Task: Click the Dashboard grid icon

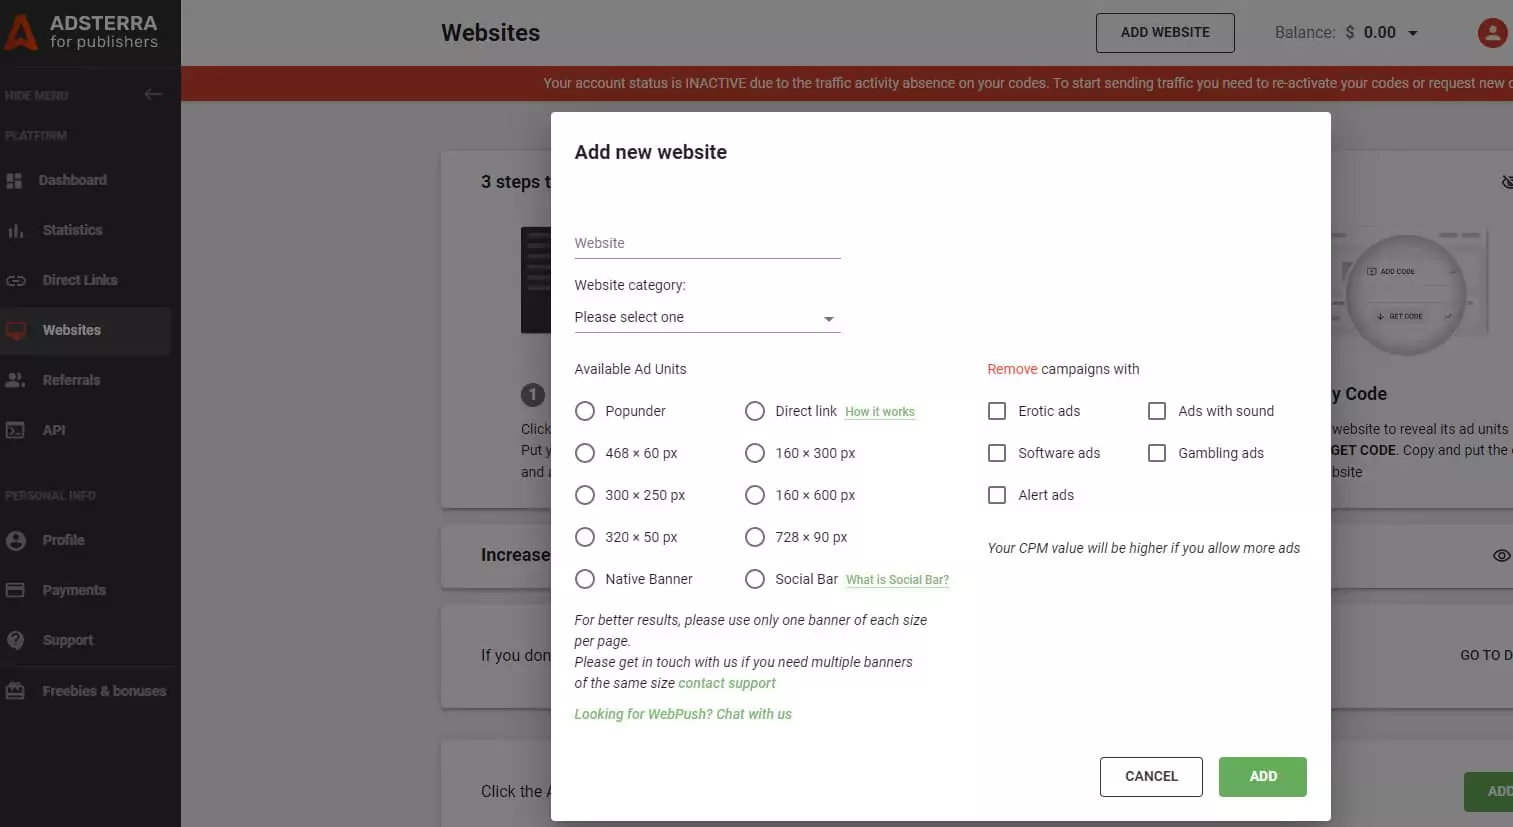Action: [x=14, y=181]
